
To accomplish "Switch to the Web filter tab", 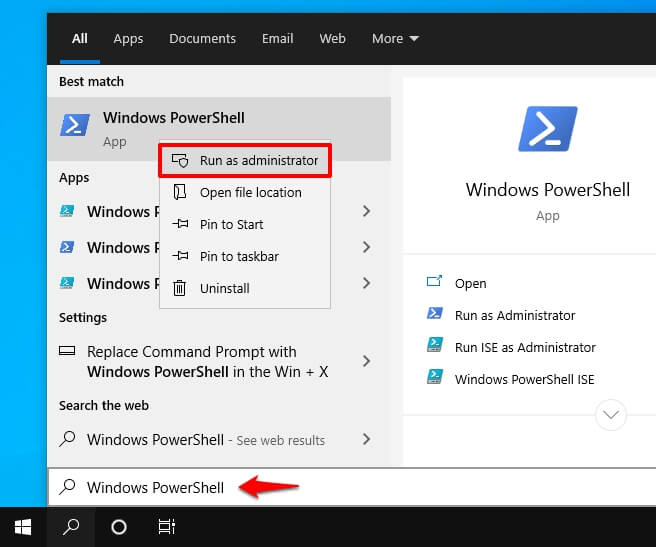I will [x=333, y=39].
